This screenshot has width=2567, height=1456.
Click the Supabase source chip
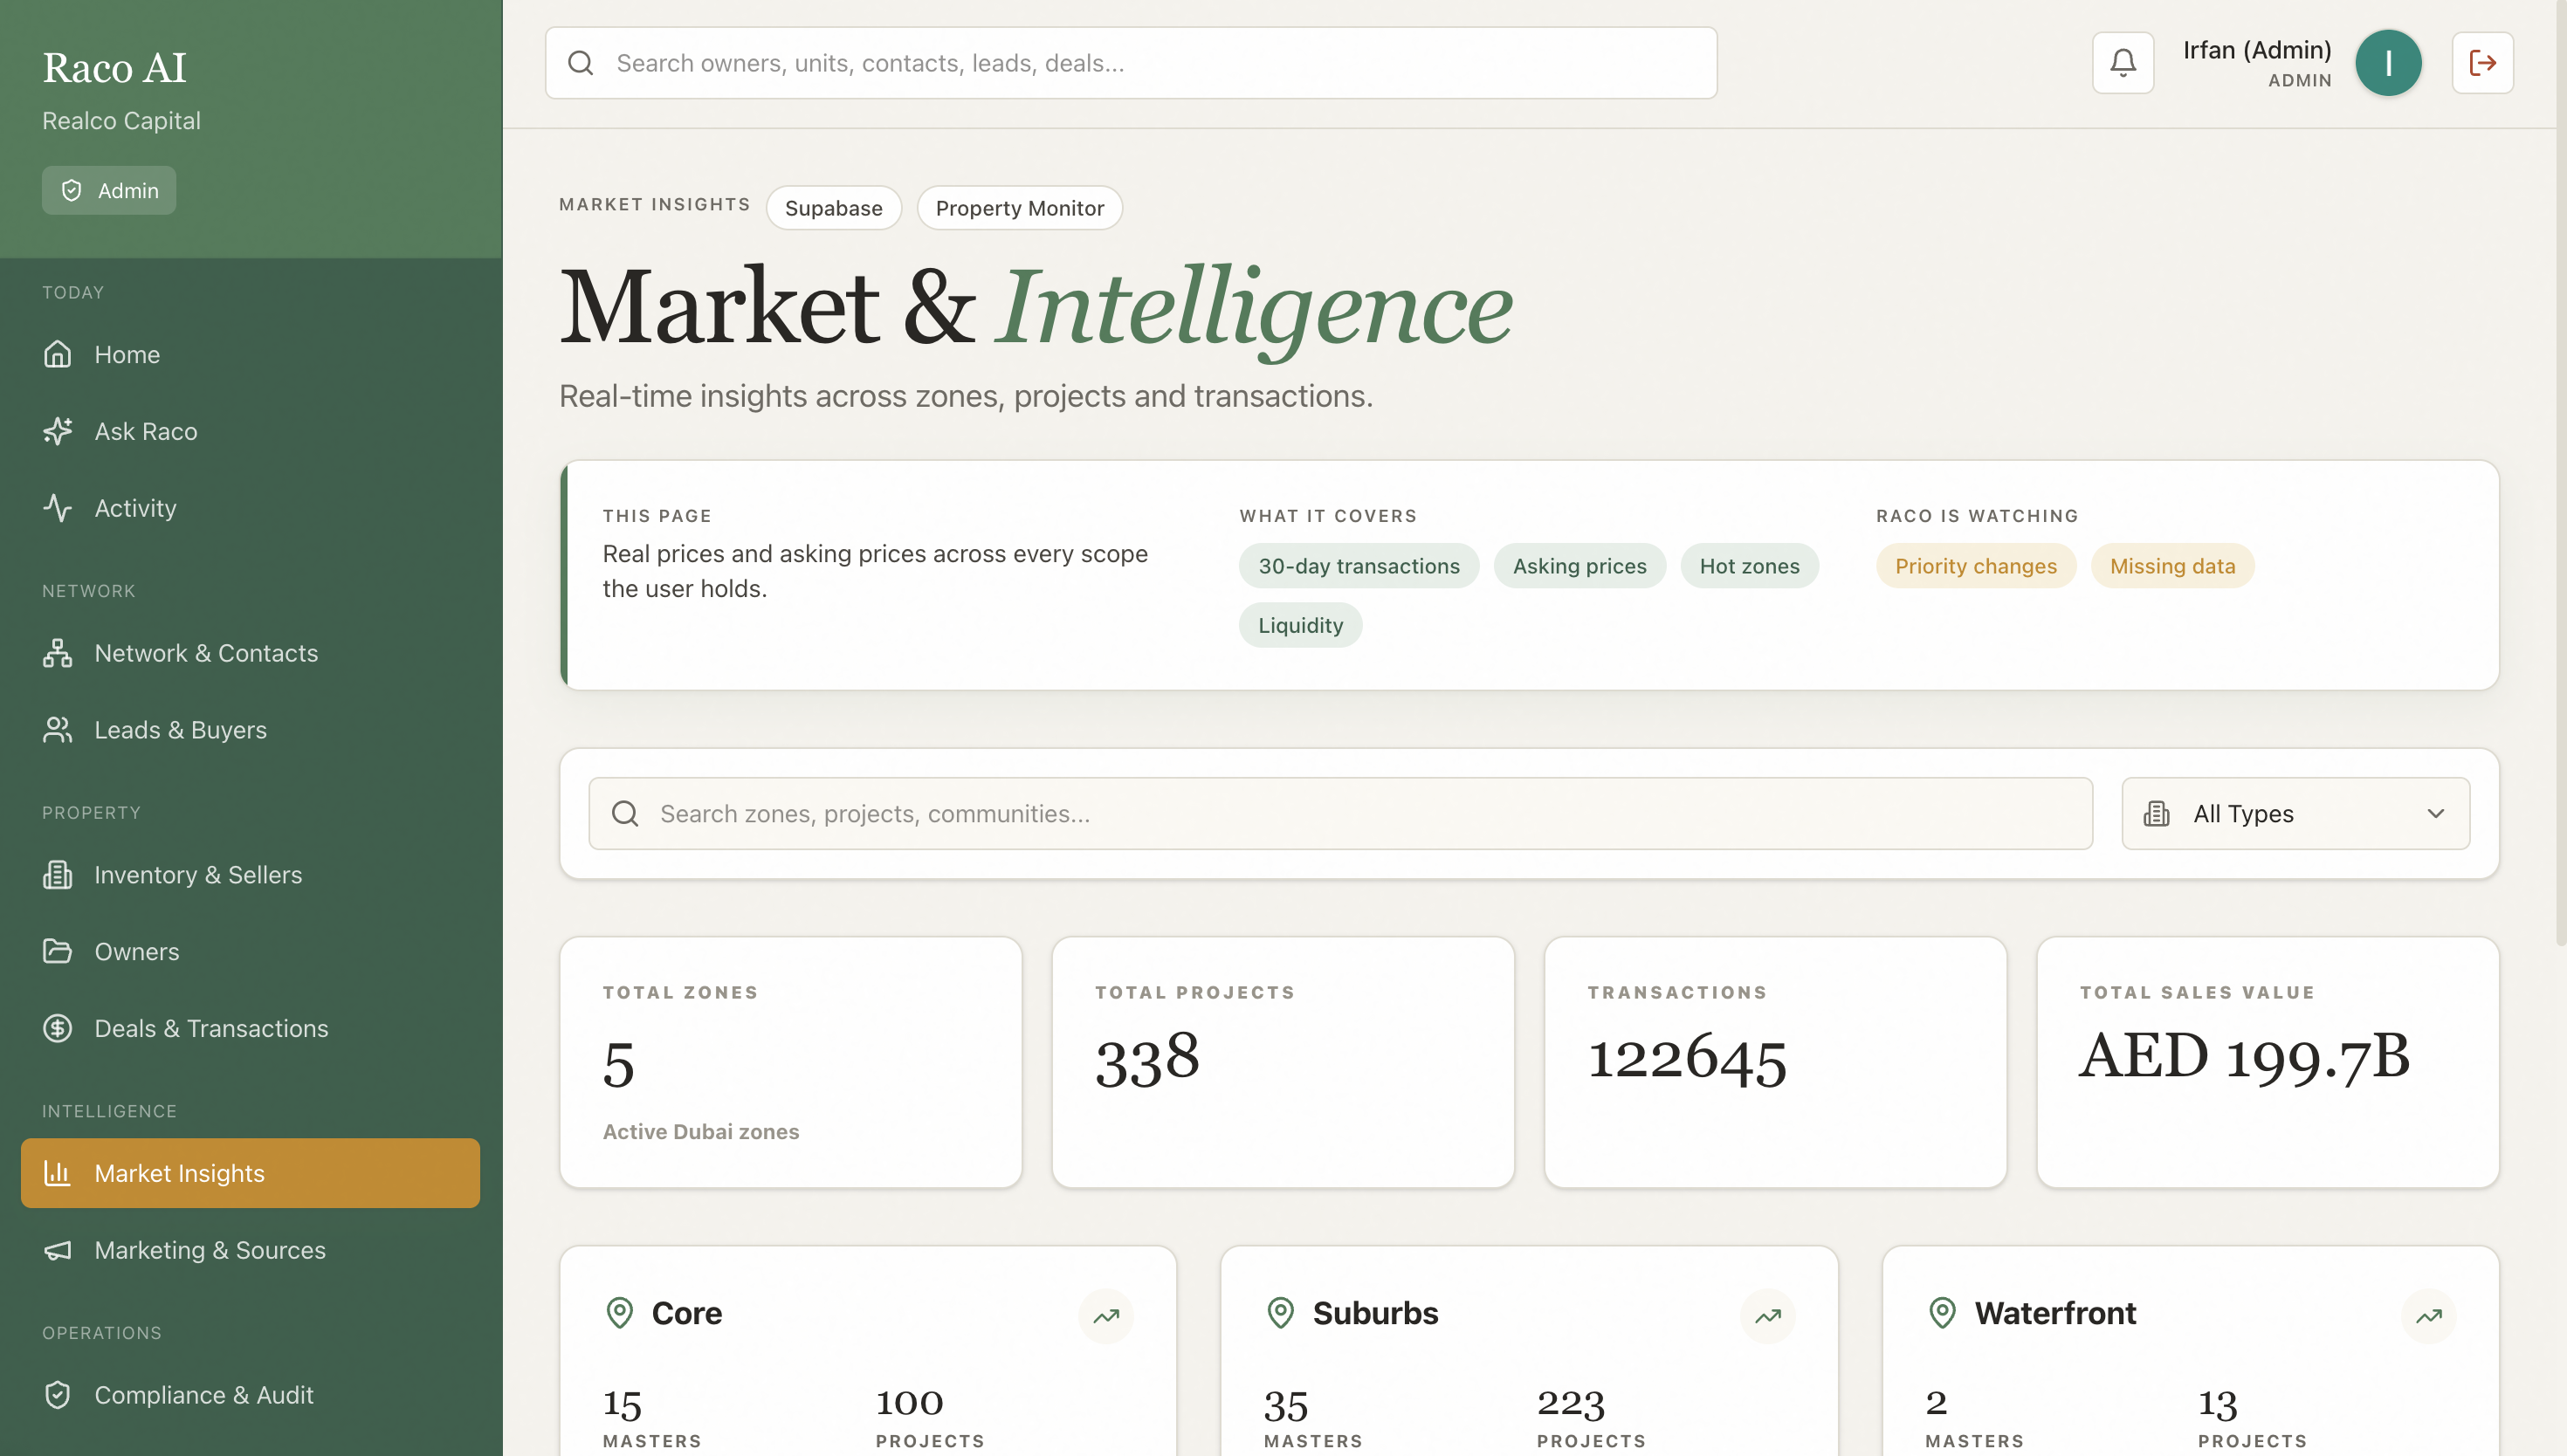834,208
